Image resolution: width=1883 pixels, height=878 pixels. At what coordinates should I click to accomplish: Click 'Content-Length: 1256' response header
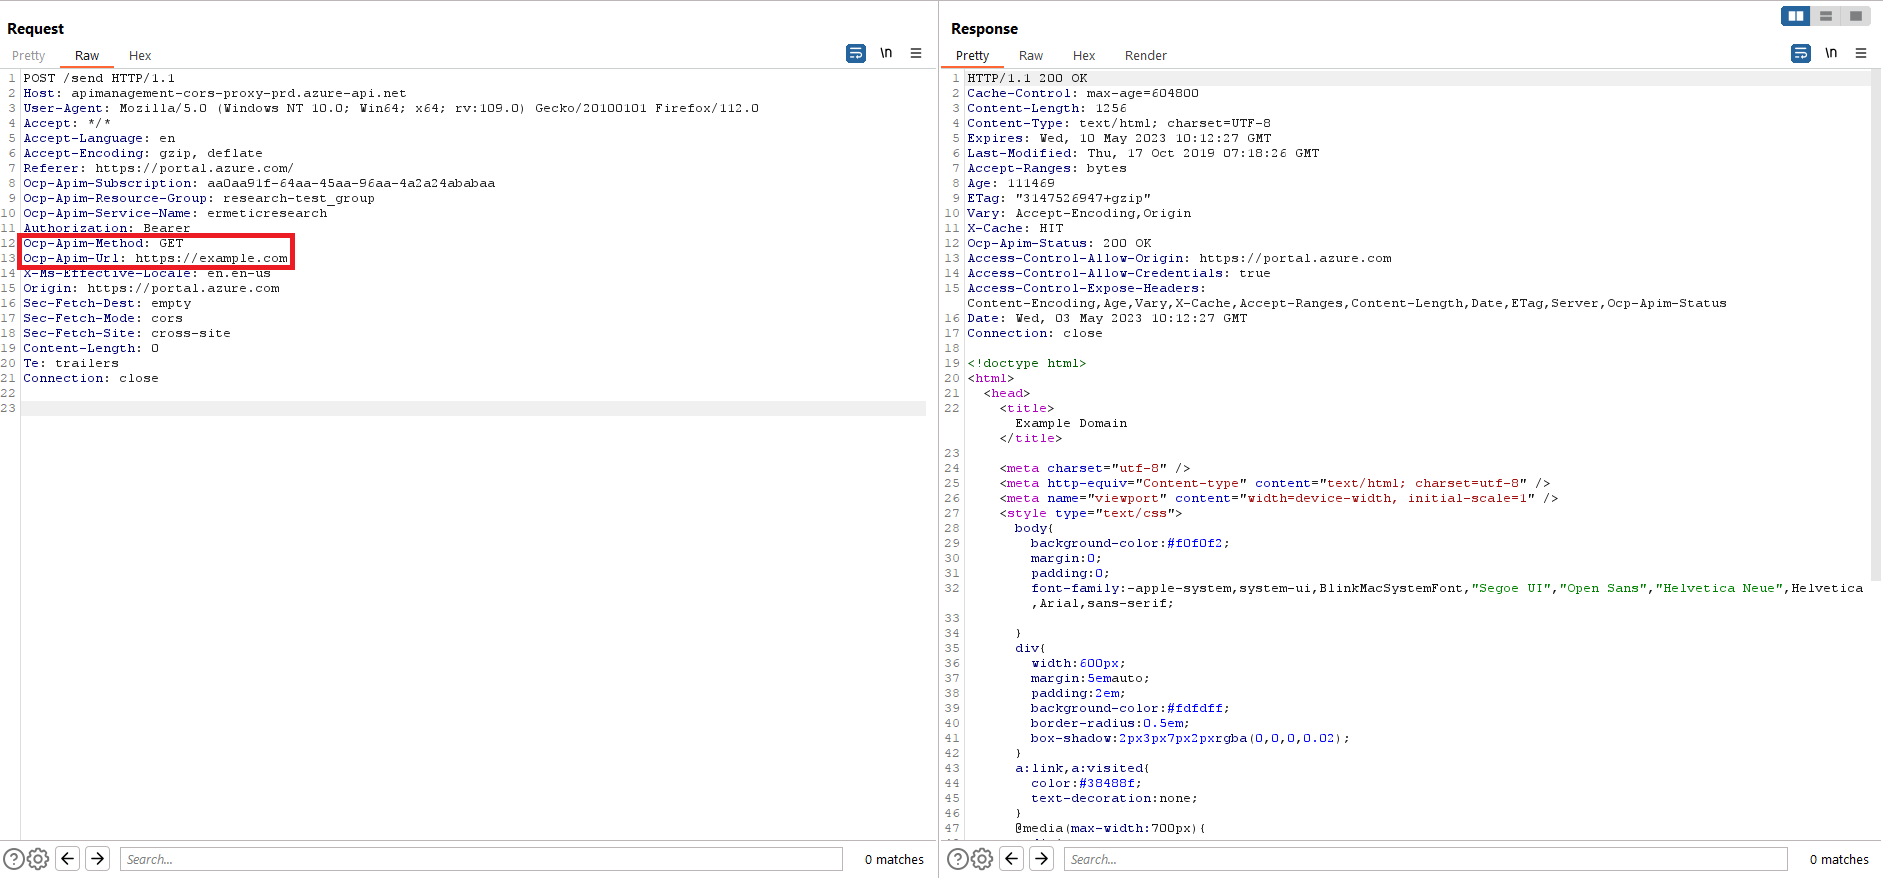click(1047, 108)
